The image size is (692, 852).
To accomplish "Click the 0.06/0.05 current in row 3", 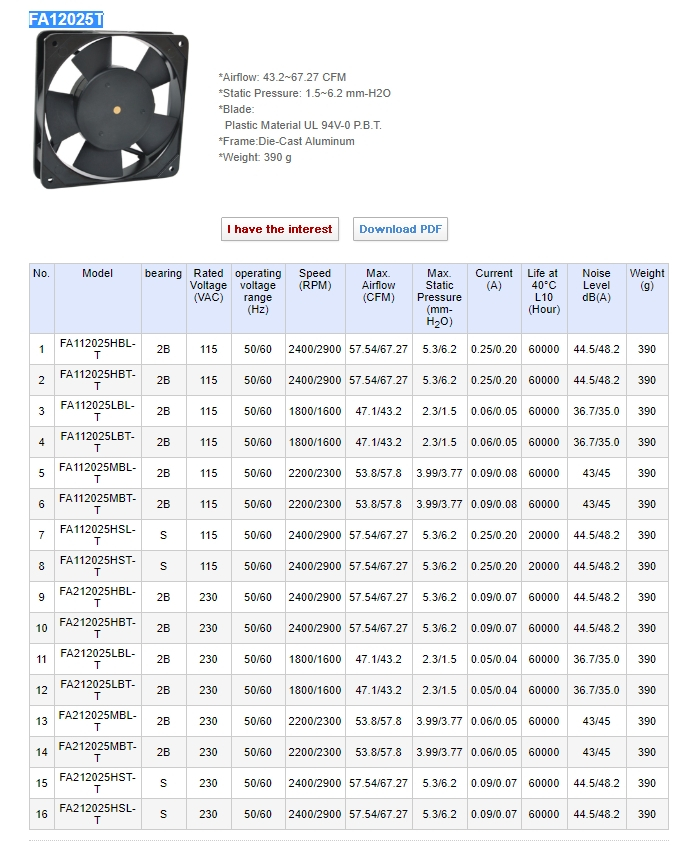I will tap(494, 411).
